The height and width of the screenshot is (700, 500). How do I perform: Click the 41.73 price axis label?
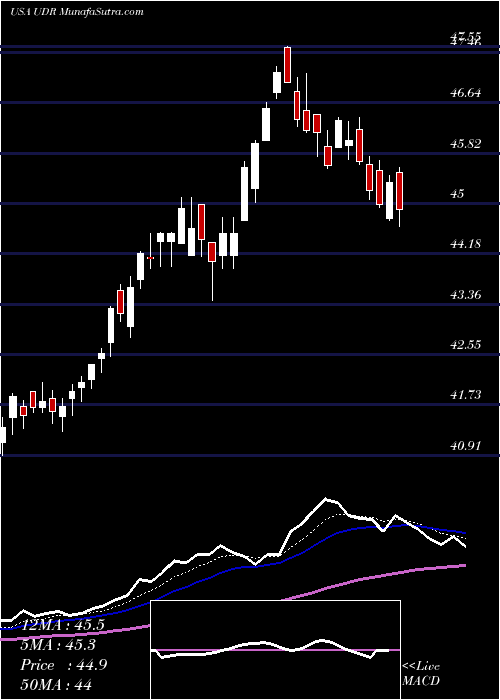click(466, 395)
